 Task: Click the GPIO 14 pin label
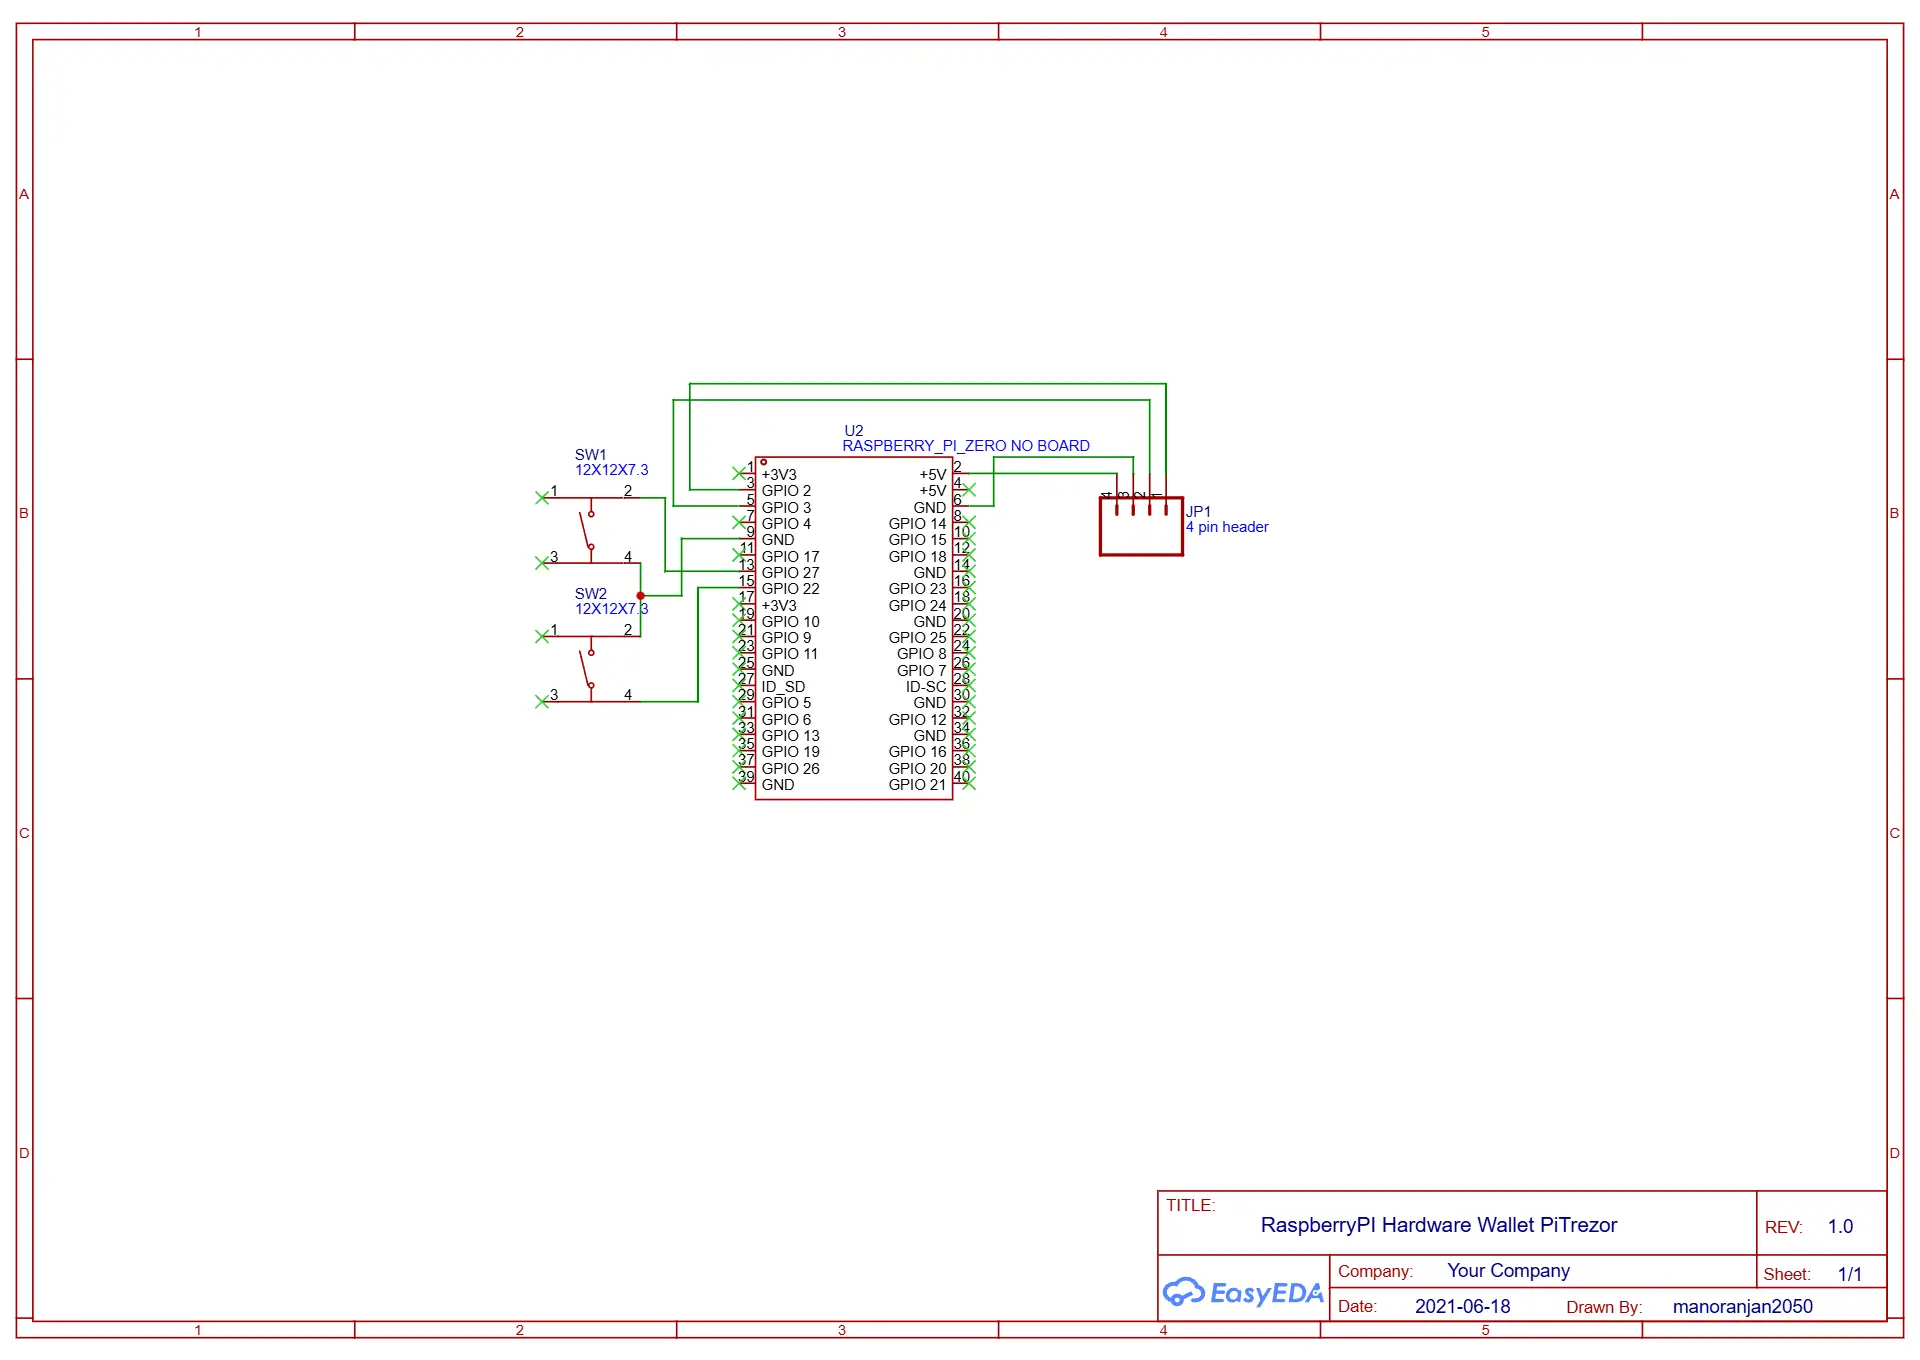(x=917, y=524)
